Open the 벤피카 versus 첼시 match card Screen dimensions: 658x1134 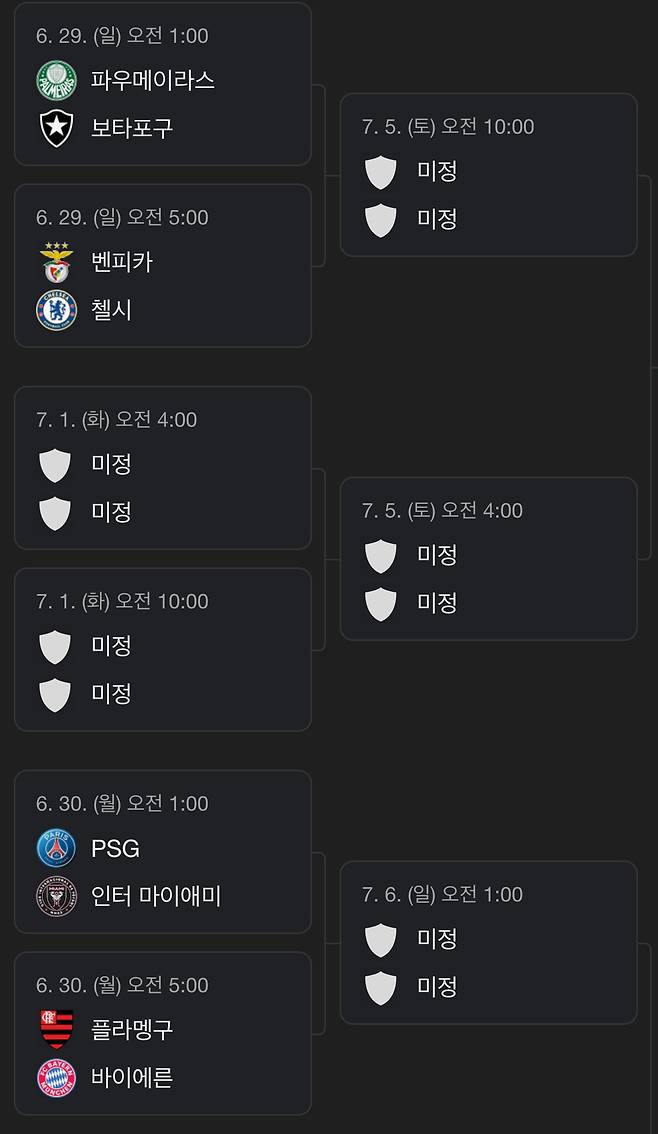(x=162, y=265)
